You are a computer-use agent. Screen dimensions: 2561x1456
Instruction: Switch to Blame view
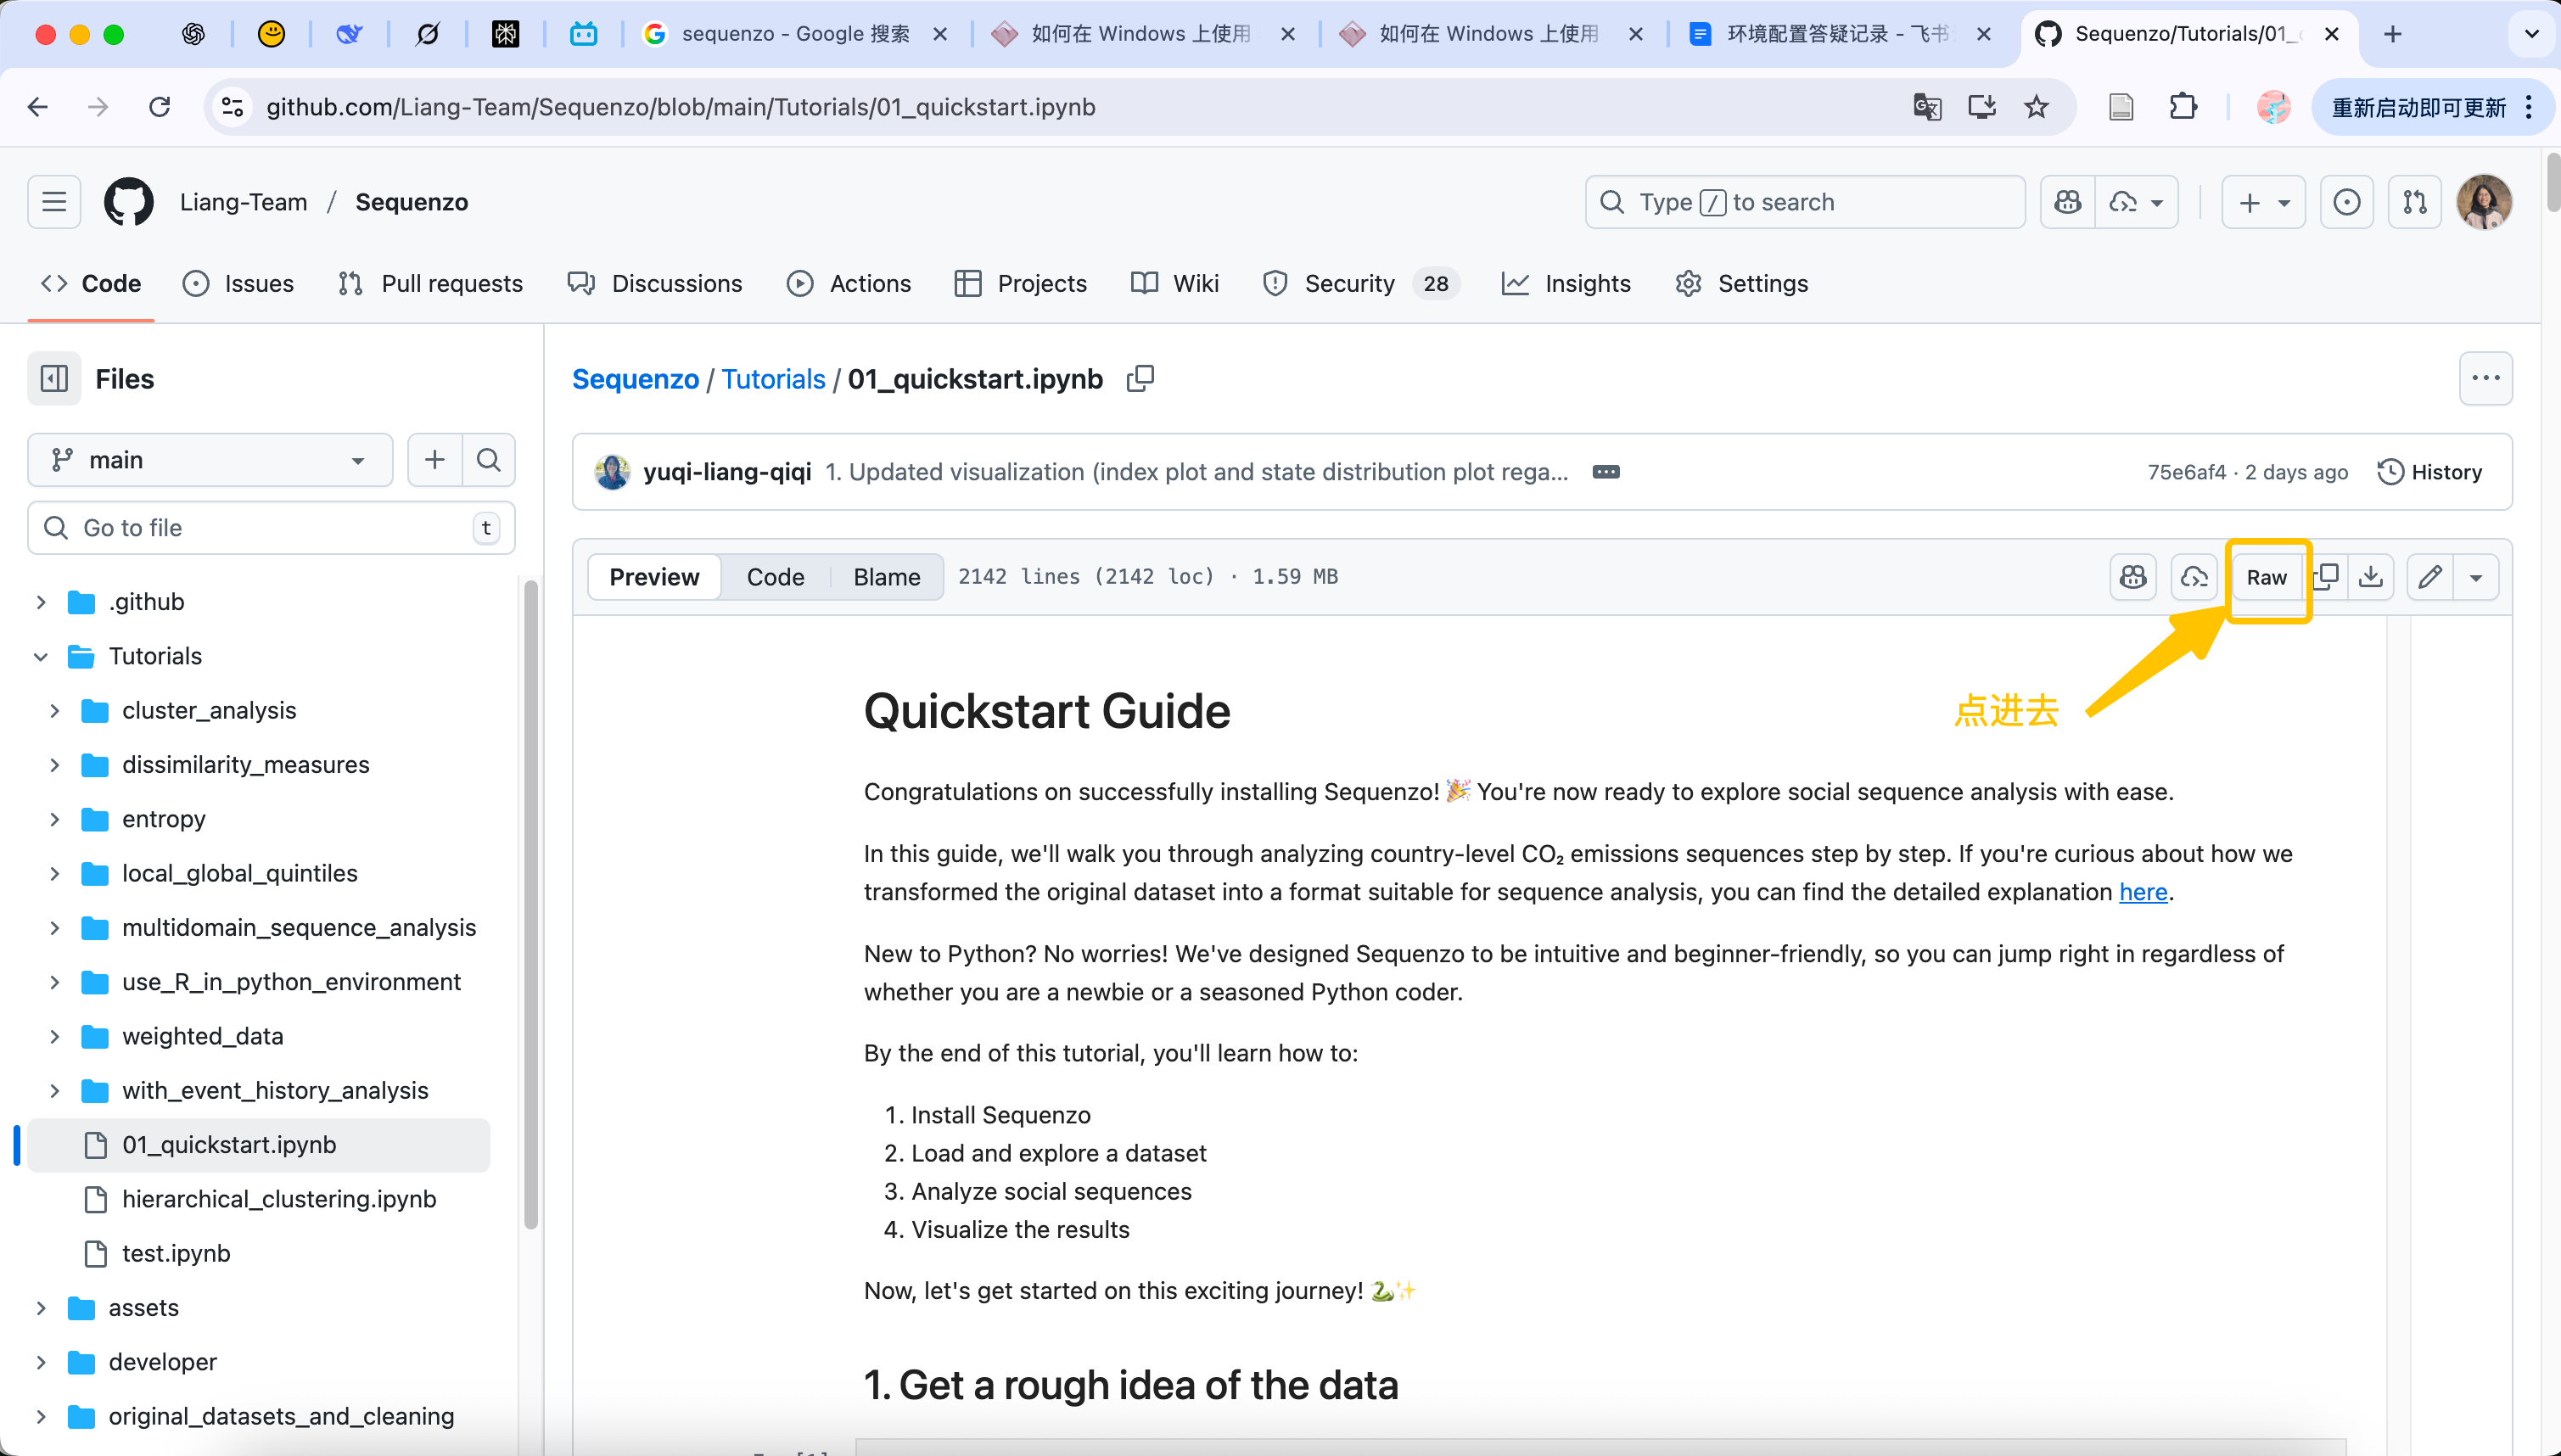[x=886, y=577]
